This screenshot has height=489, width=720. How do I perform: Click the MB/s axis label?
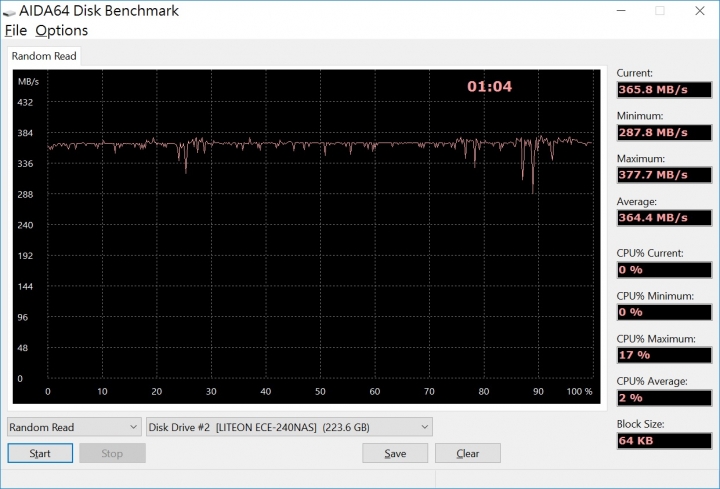(28, 82)
